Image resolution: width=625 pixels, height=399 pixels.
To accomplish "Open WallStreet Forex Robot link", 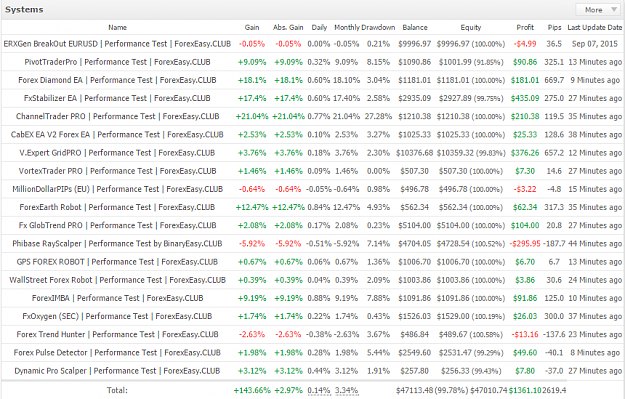I will pos(117,280).
